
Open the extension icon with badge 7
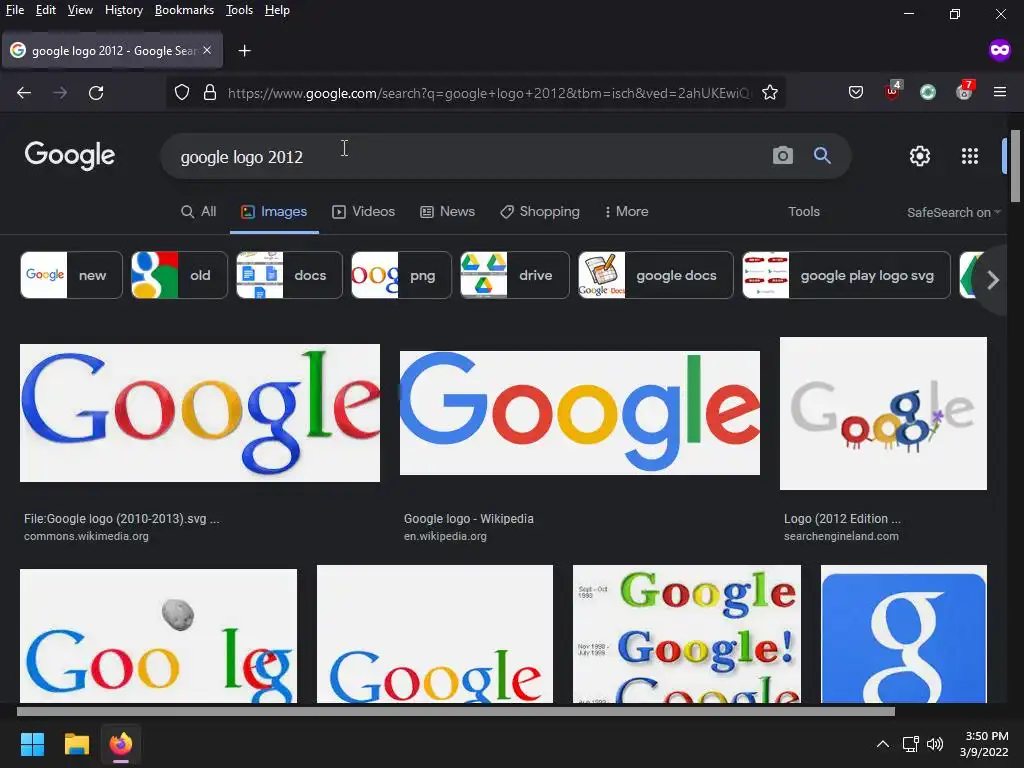click(x=965, y=91)
